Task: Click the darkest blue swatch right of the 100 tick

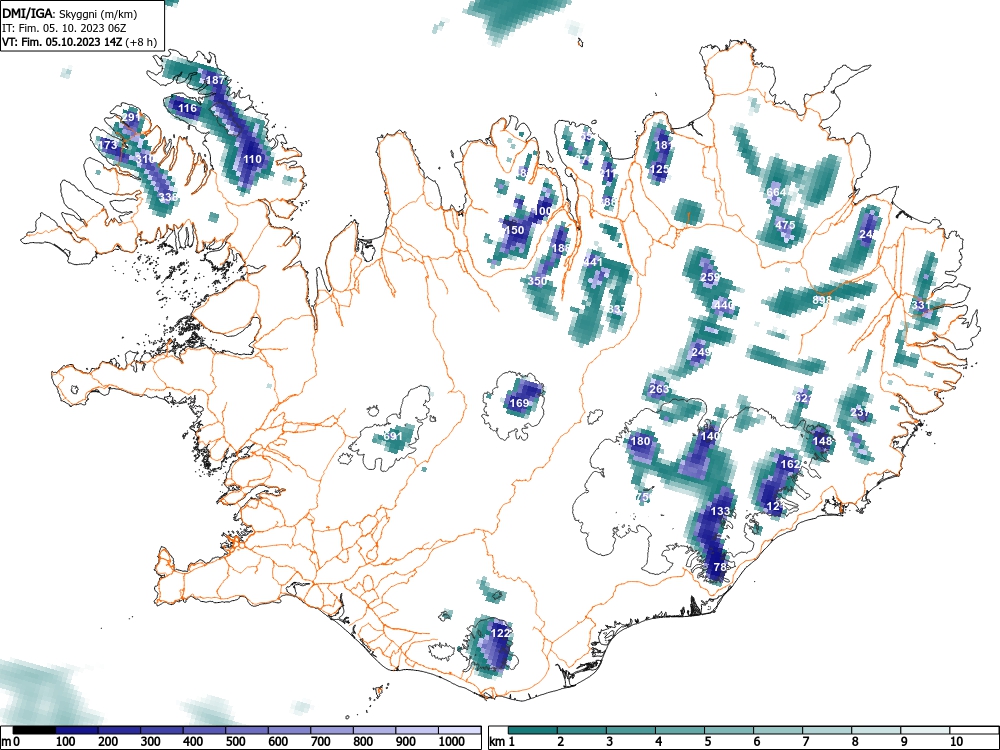Action: 77,729
